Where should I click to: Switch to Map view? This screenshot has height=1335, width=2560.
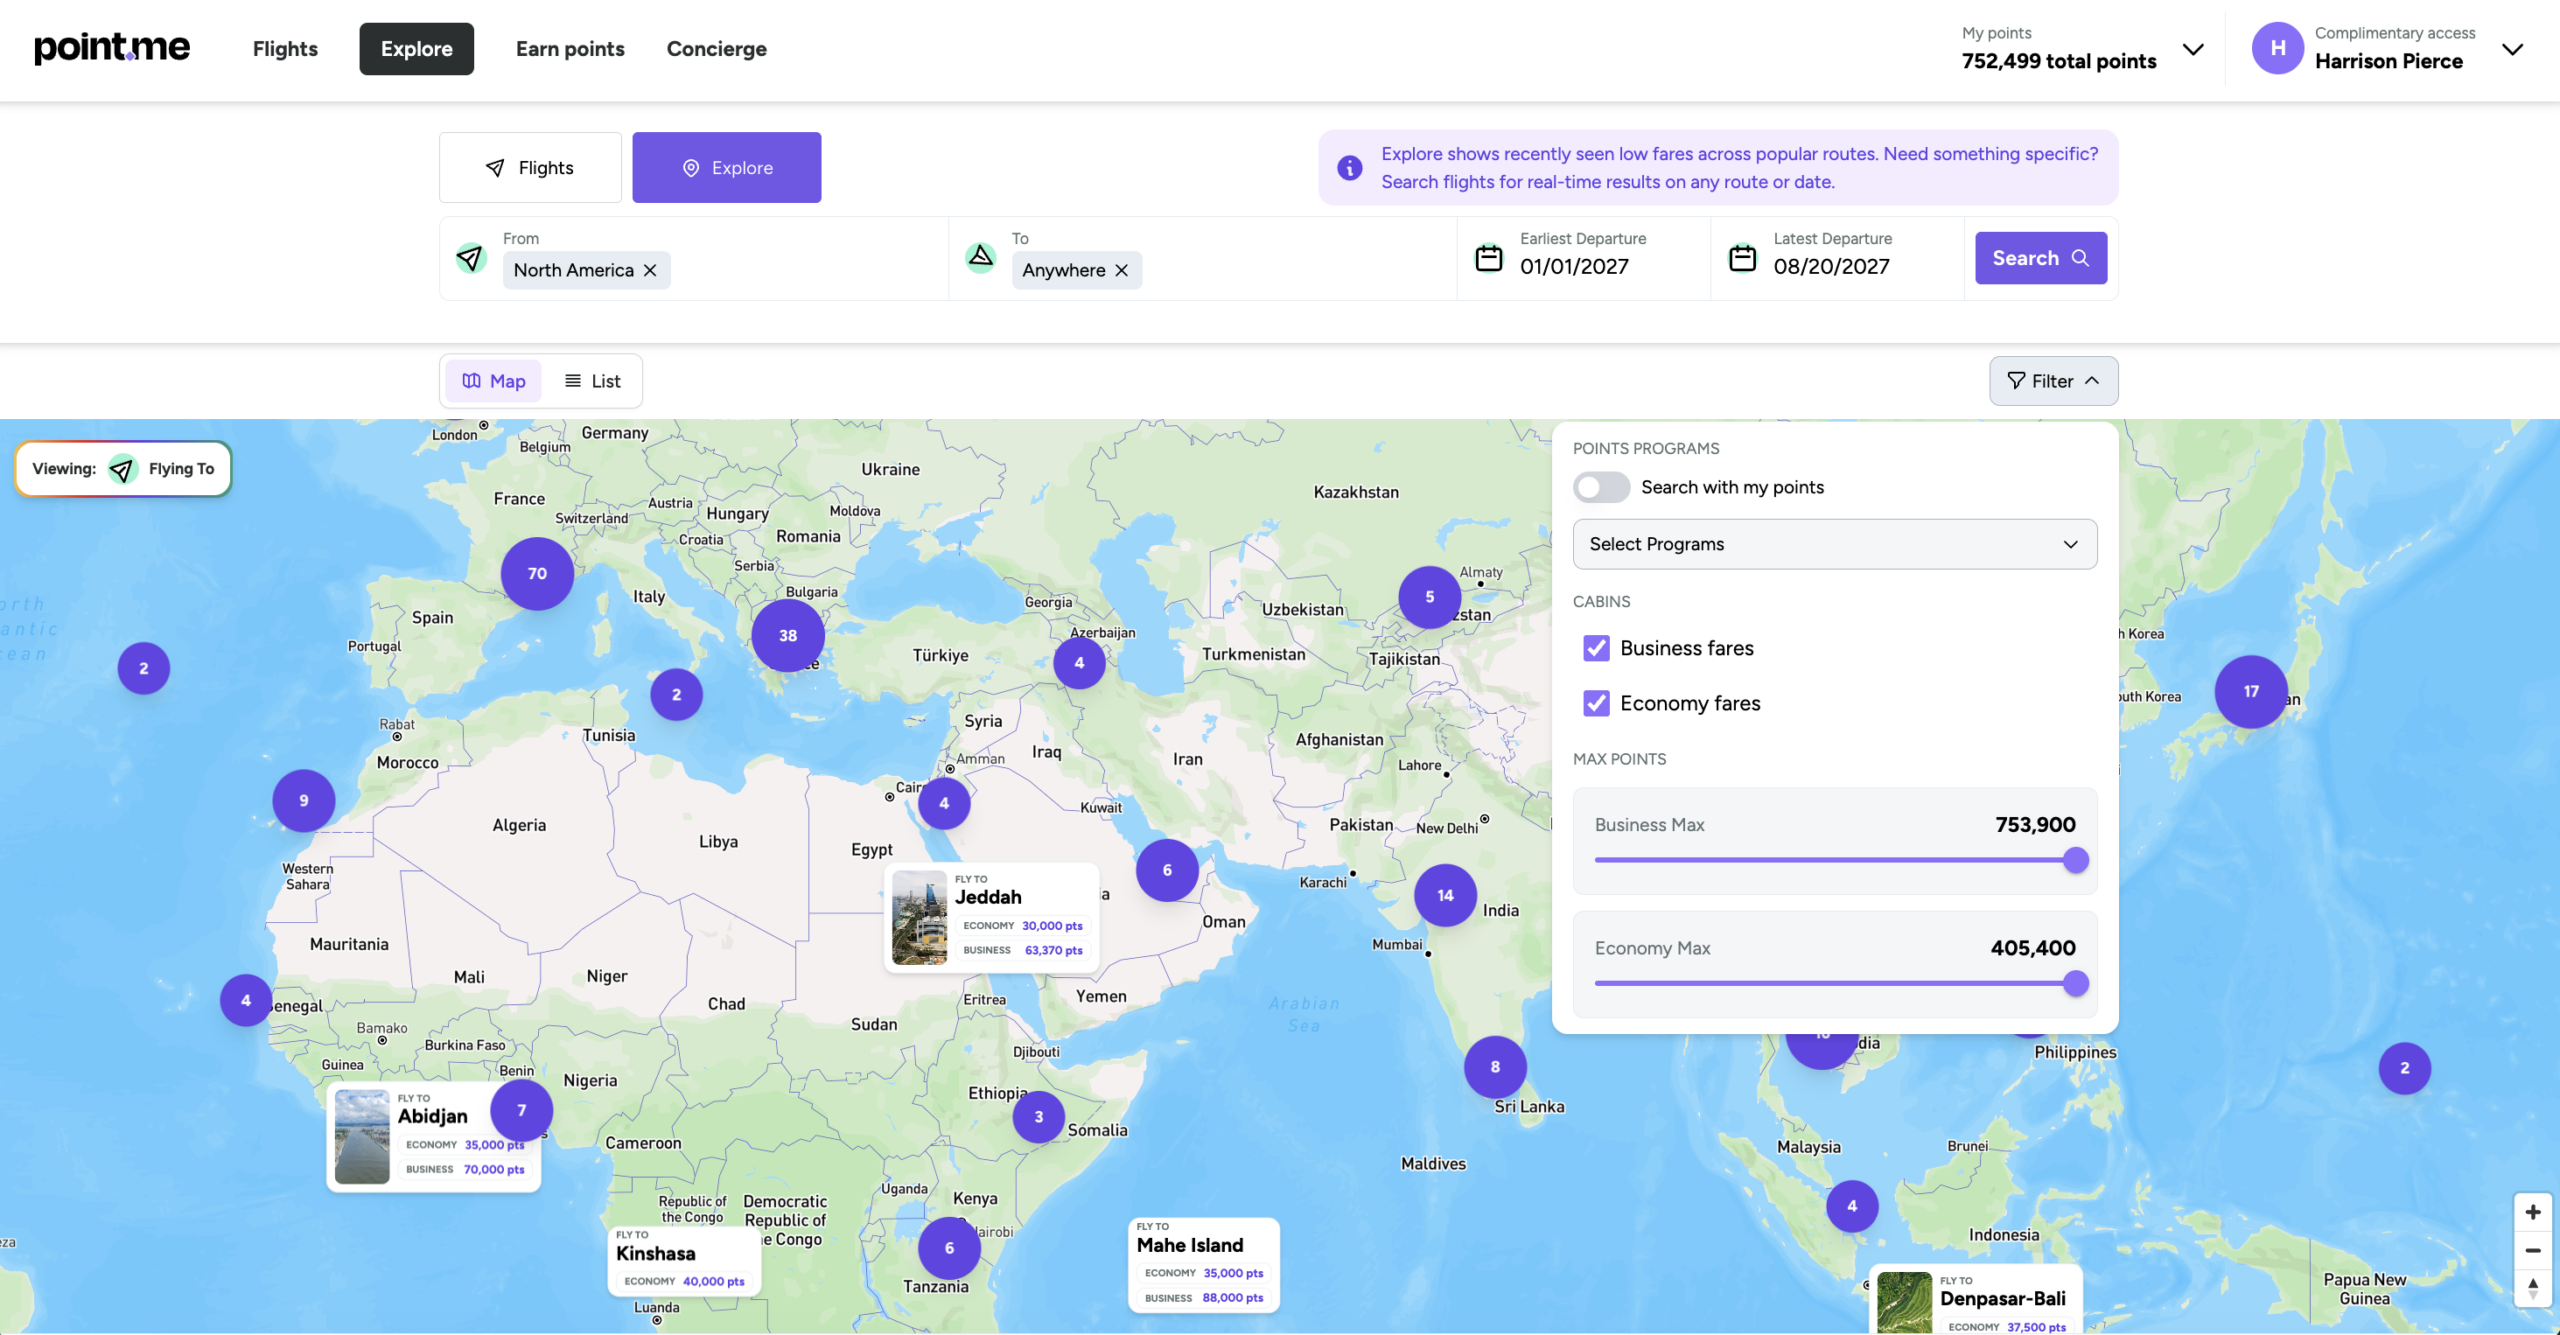(x=493, y=381)
